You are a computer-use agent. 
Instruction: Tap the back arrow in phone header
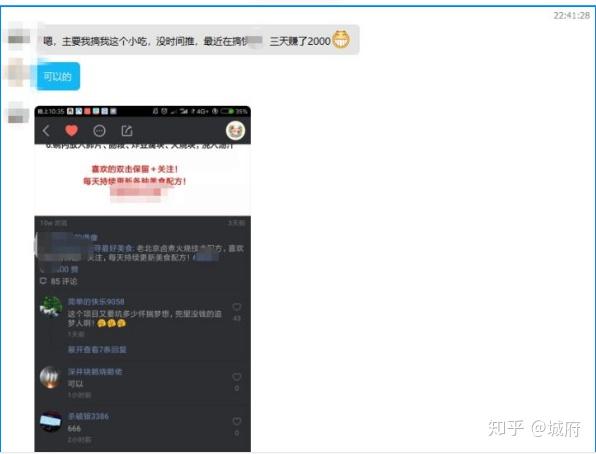(46, 131)
